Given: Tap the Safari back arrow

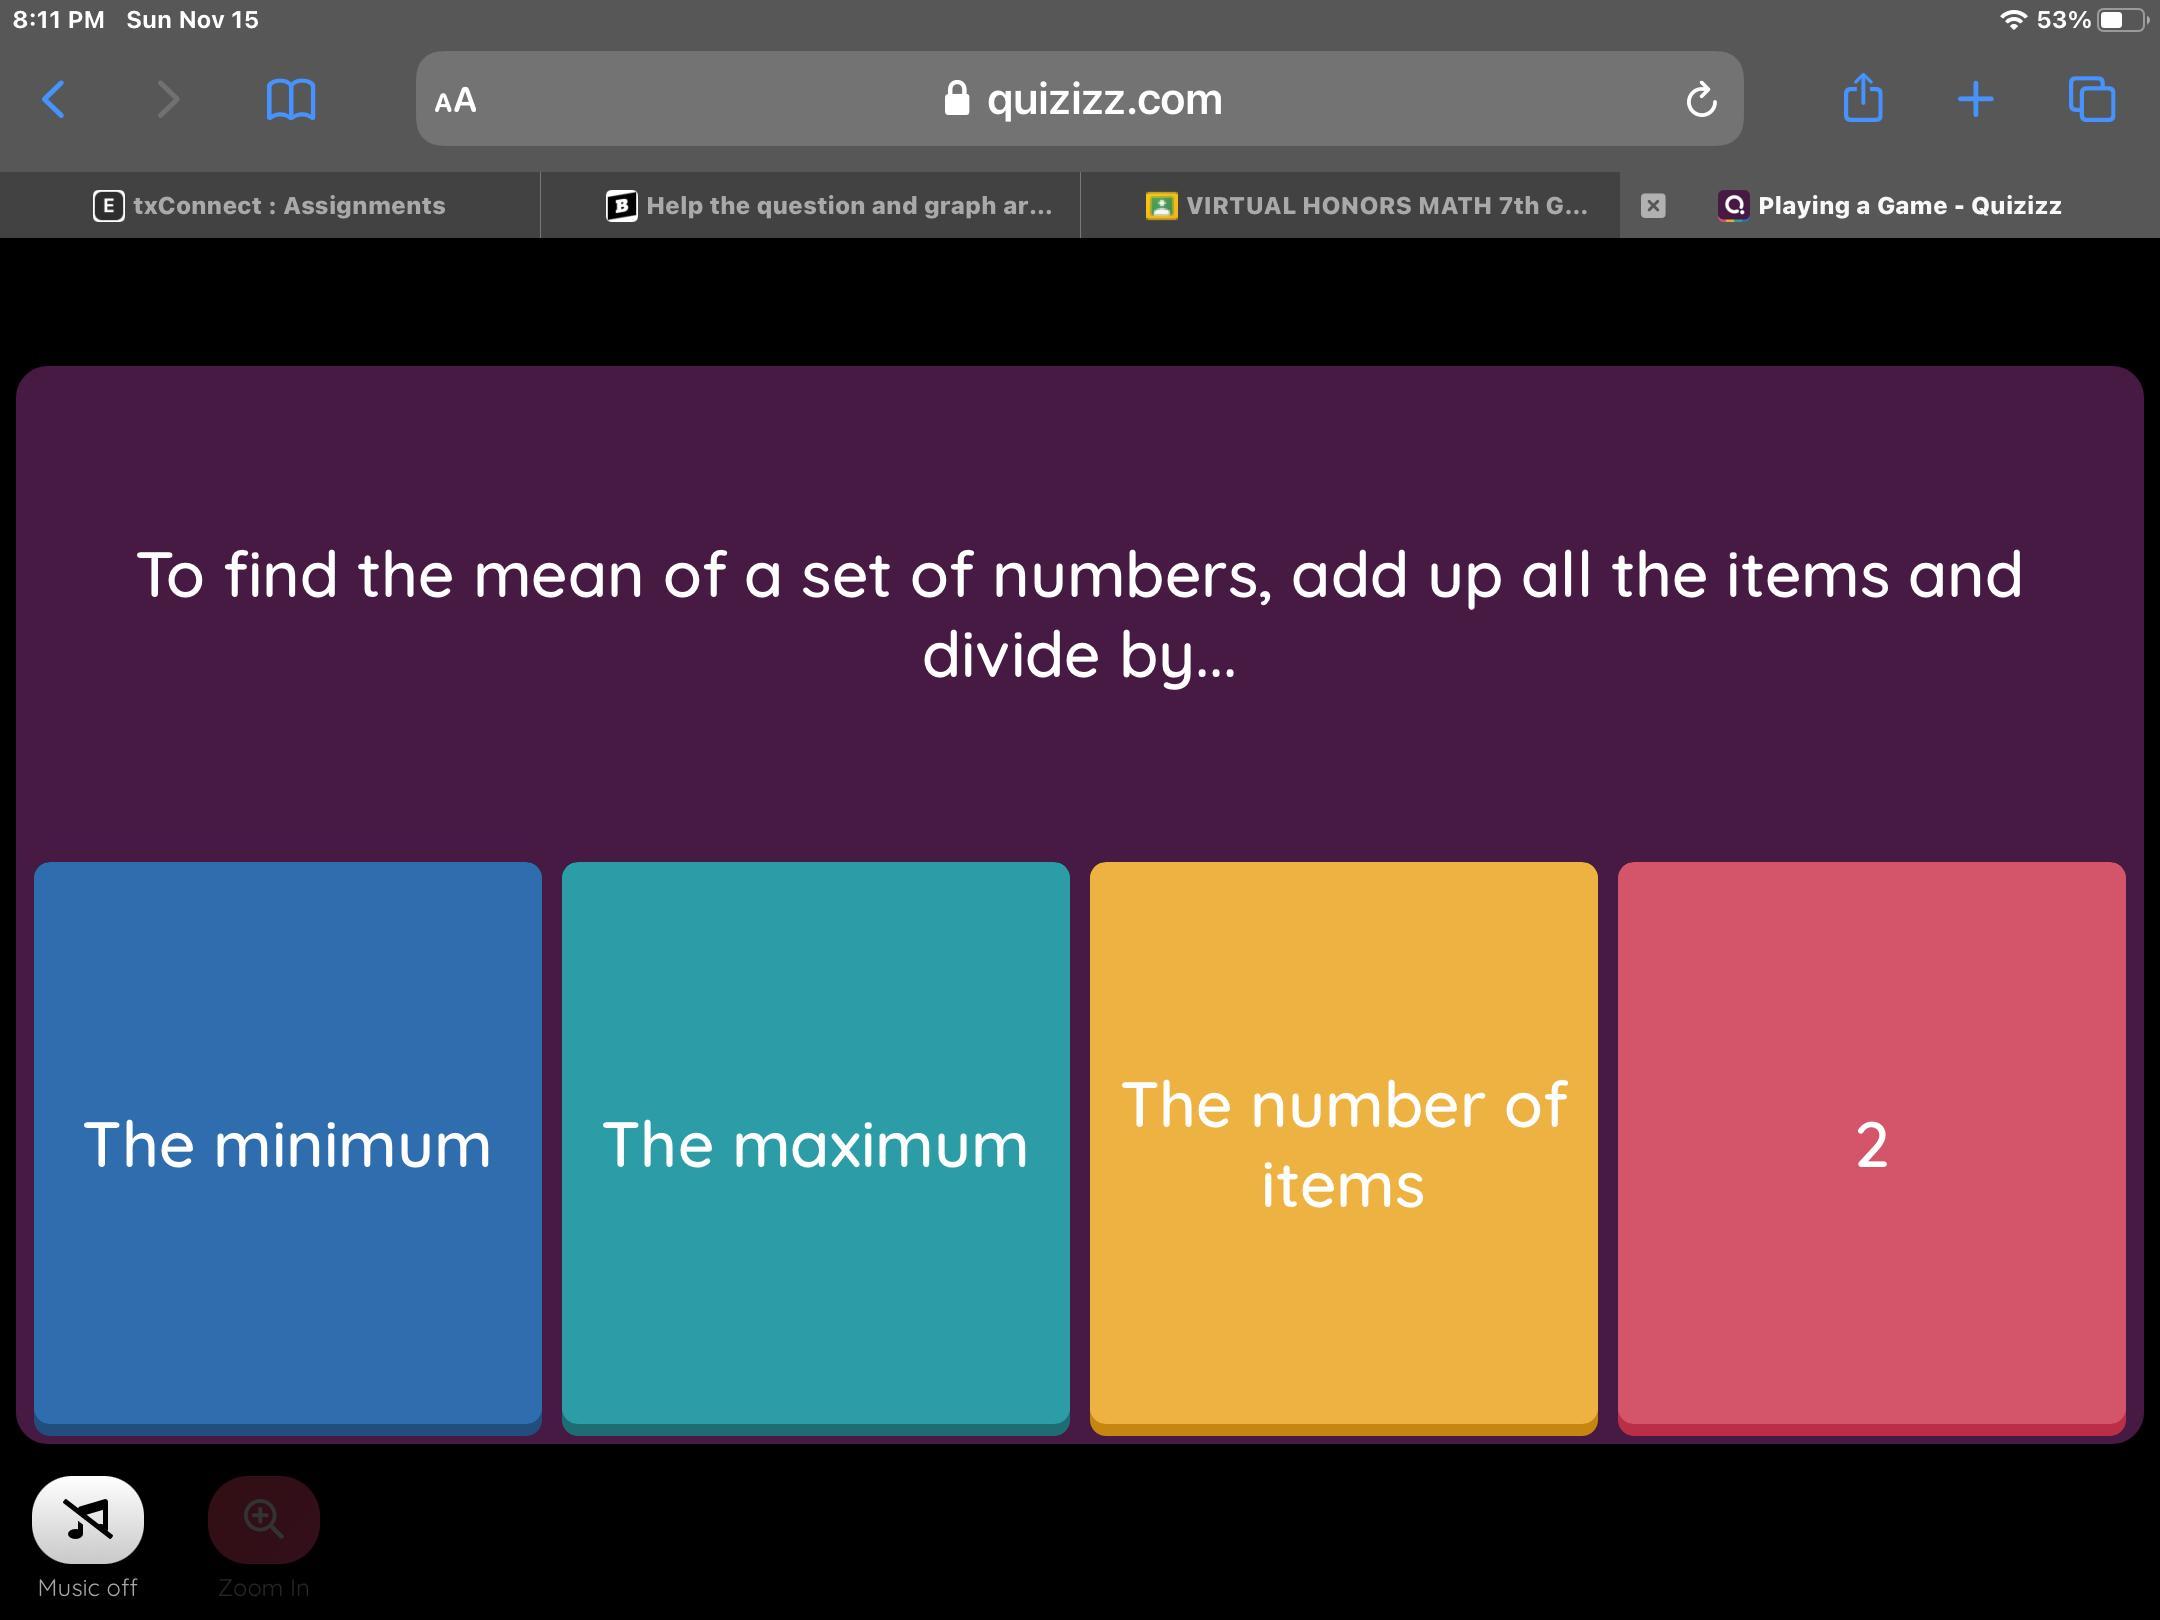Looking at the screenshot, I should (54, 99).
